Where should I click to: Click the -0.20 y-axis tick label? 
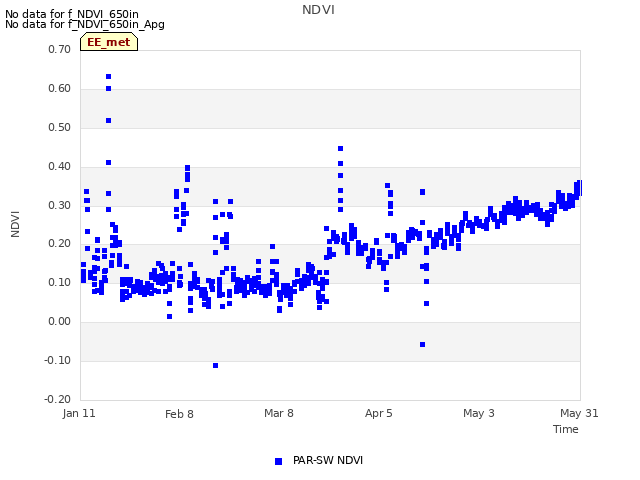click(x=58, y=399)
